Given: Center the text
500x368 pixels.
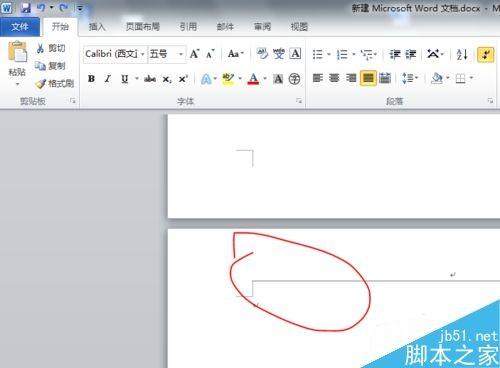Looking at the screenshot, I should coord(334,78).
